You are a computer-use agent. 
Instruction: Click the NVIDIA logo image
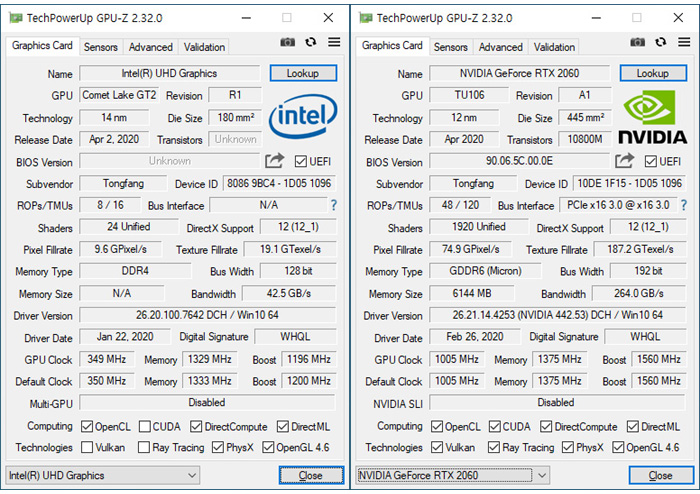coord(653,118)
